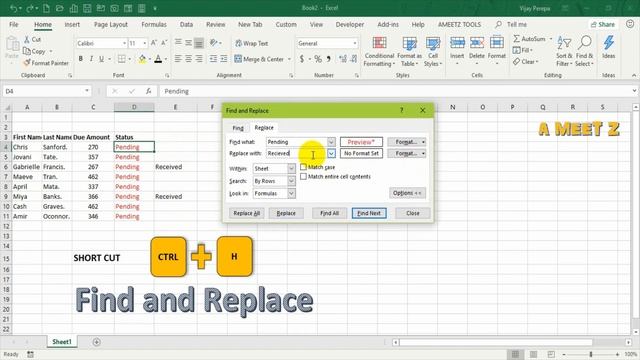Screen dimensions: 640x360
Task: Adjust the zoom slider in status bar
Action: click(x=591, y=354)
